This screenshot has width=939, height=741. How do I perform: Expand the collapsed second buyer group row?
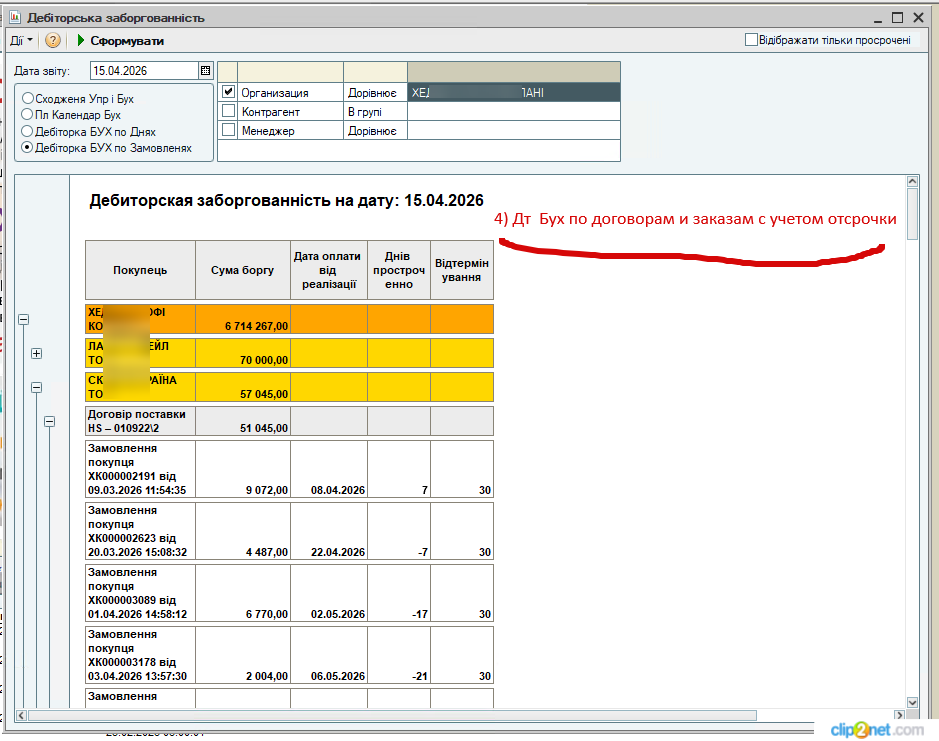point(37,353)
